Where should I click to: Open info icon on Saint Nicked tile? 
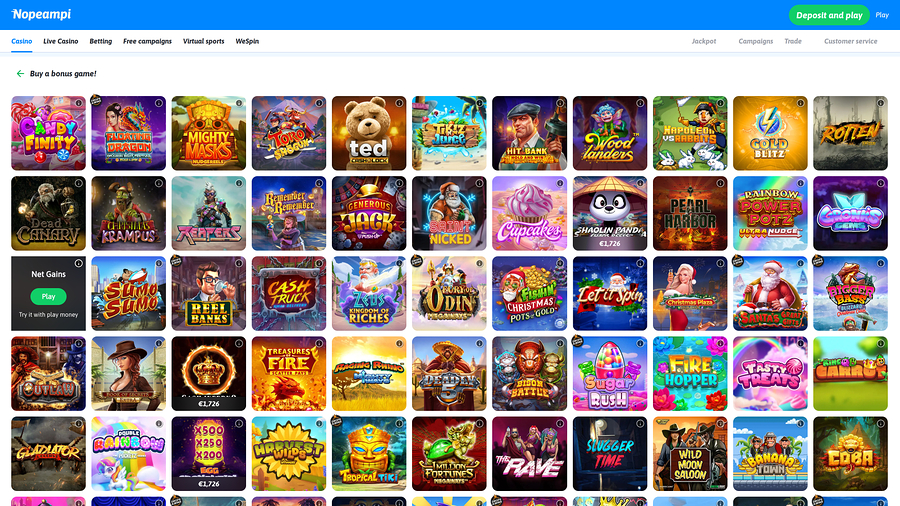click(479, 184)
